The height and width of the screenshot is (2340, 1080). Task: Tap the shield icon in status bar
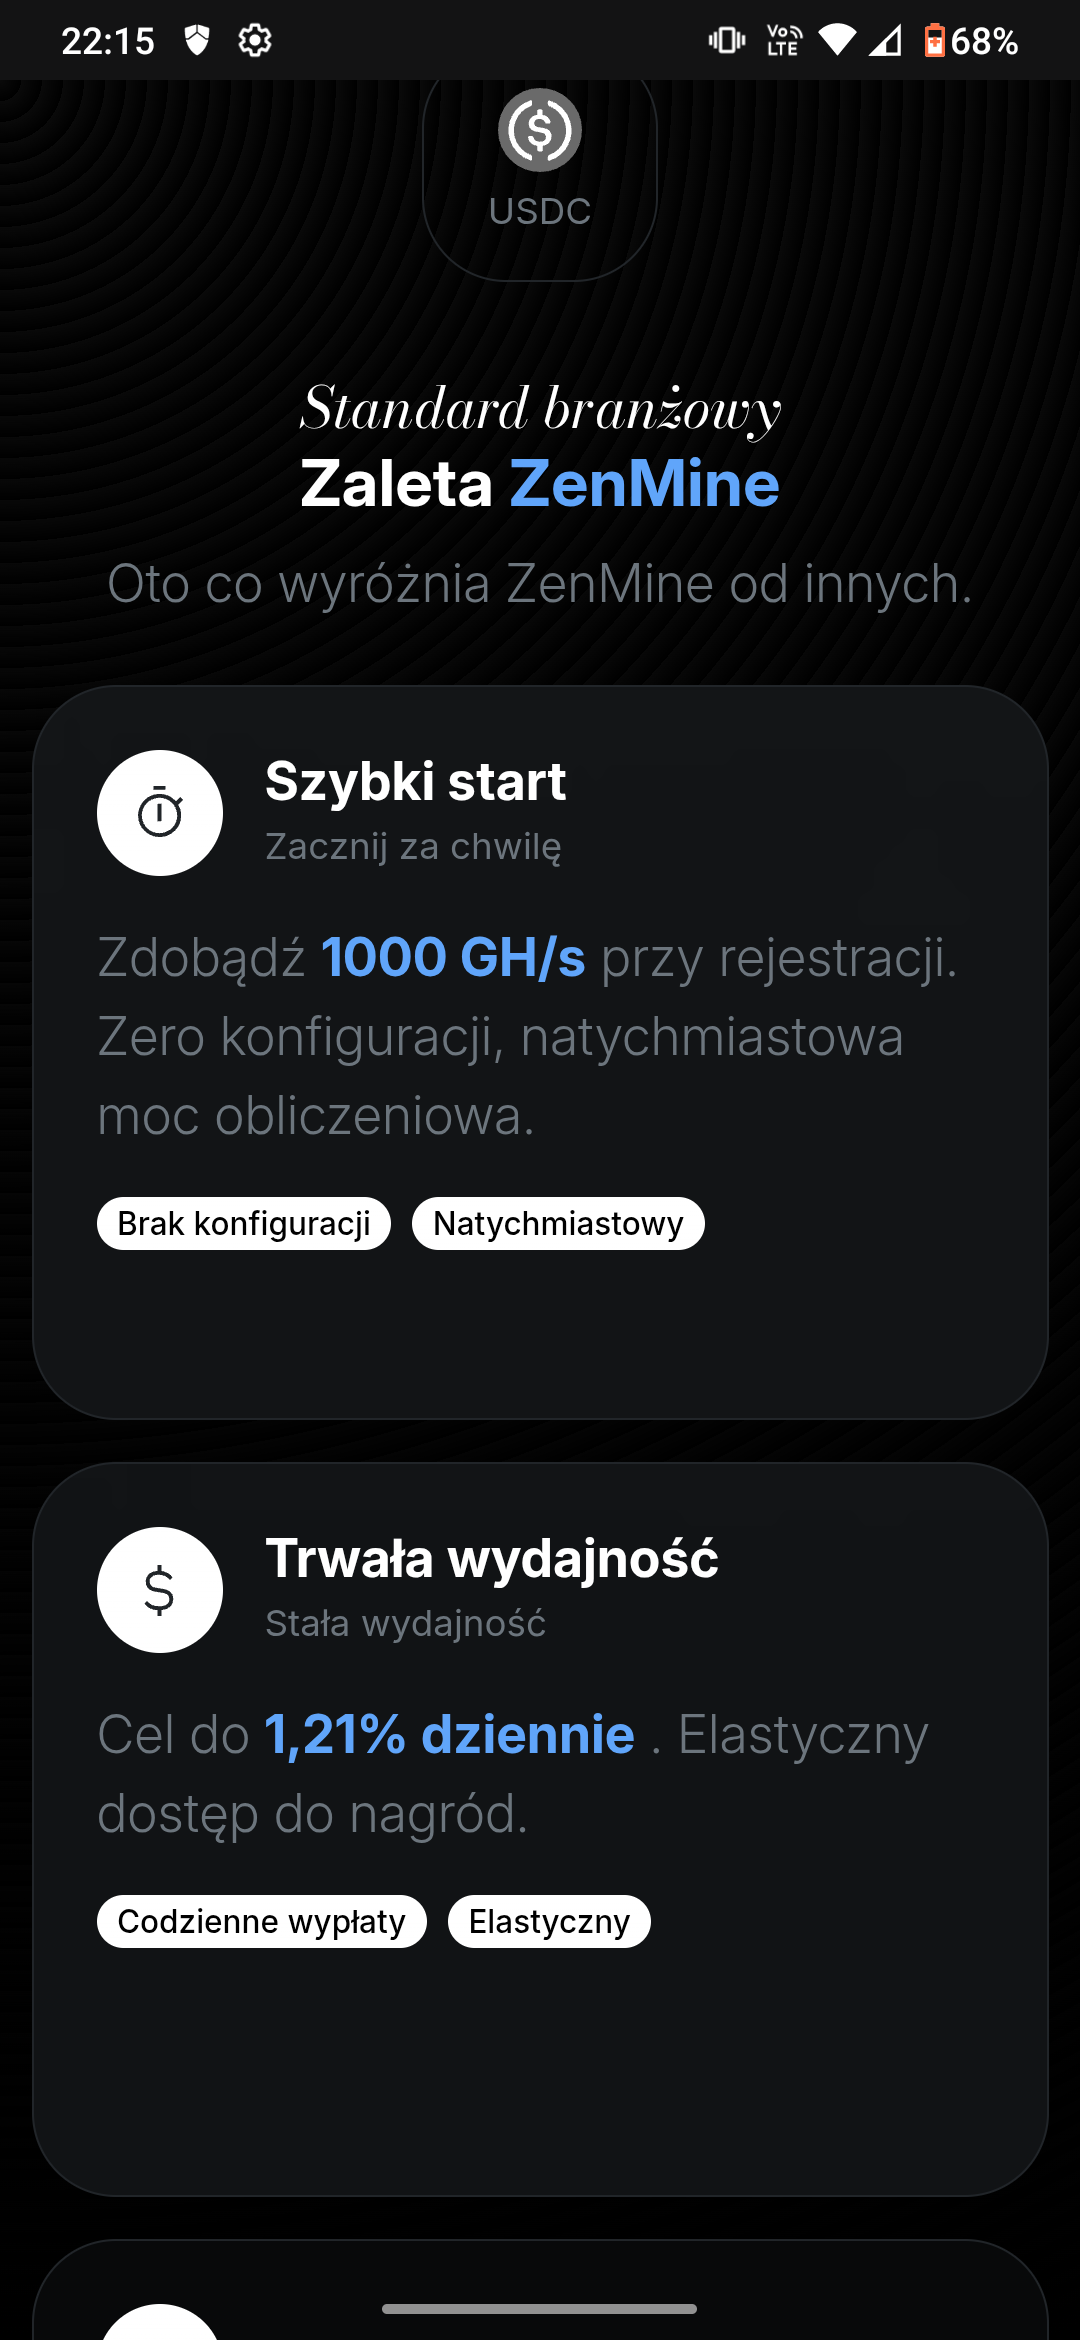point(197,41)
